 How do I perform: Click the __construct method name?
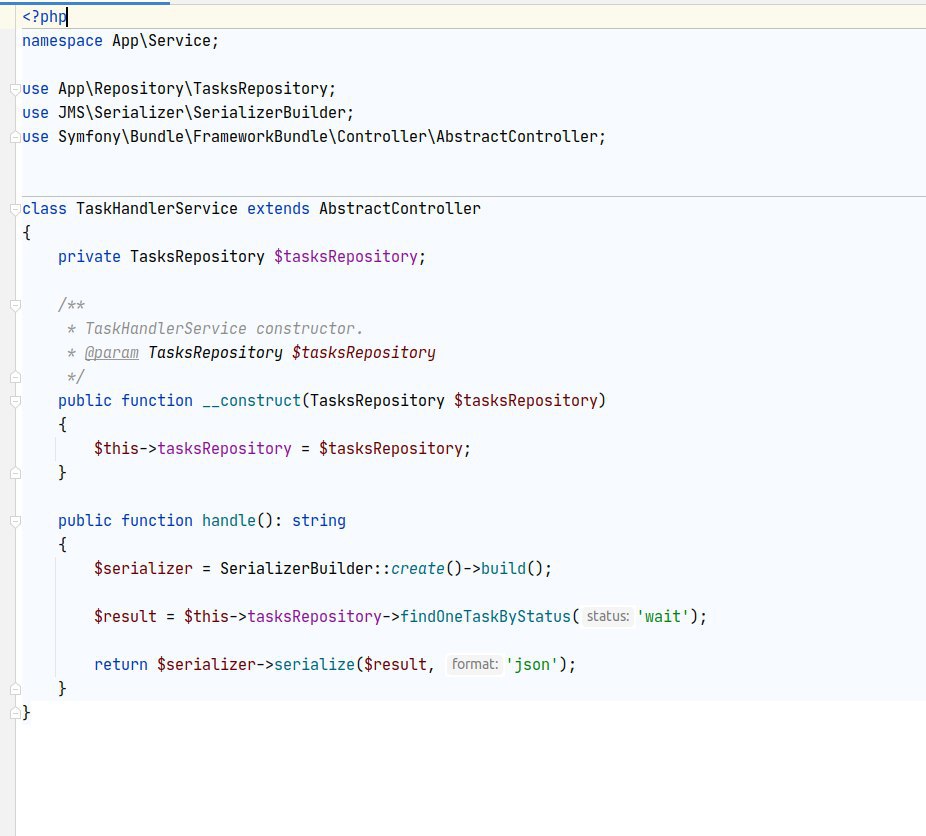pos(252,401)
